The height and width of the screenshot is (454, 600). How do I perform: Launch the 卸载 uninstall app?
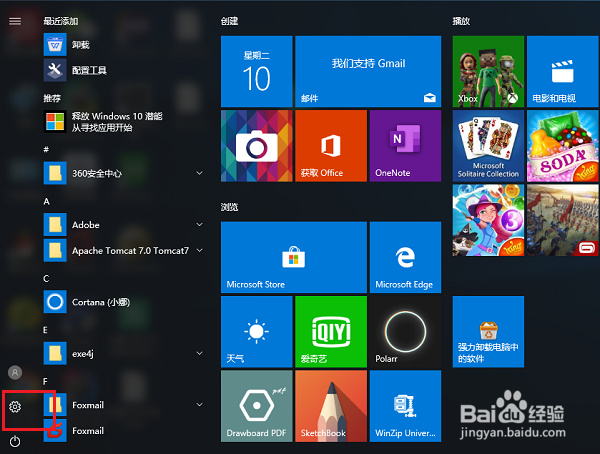click(x=124, y=45)
